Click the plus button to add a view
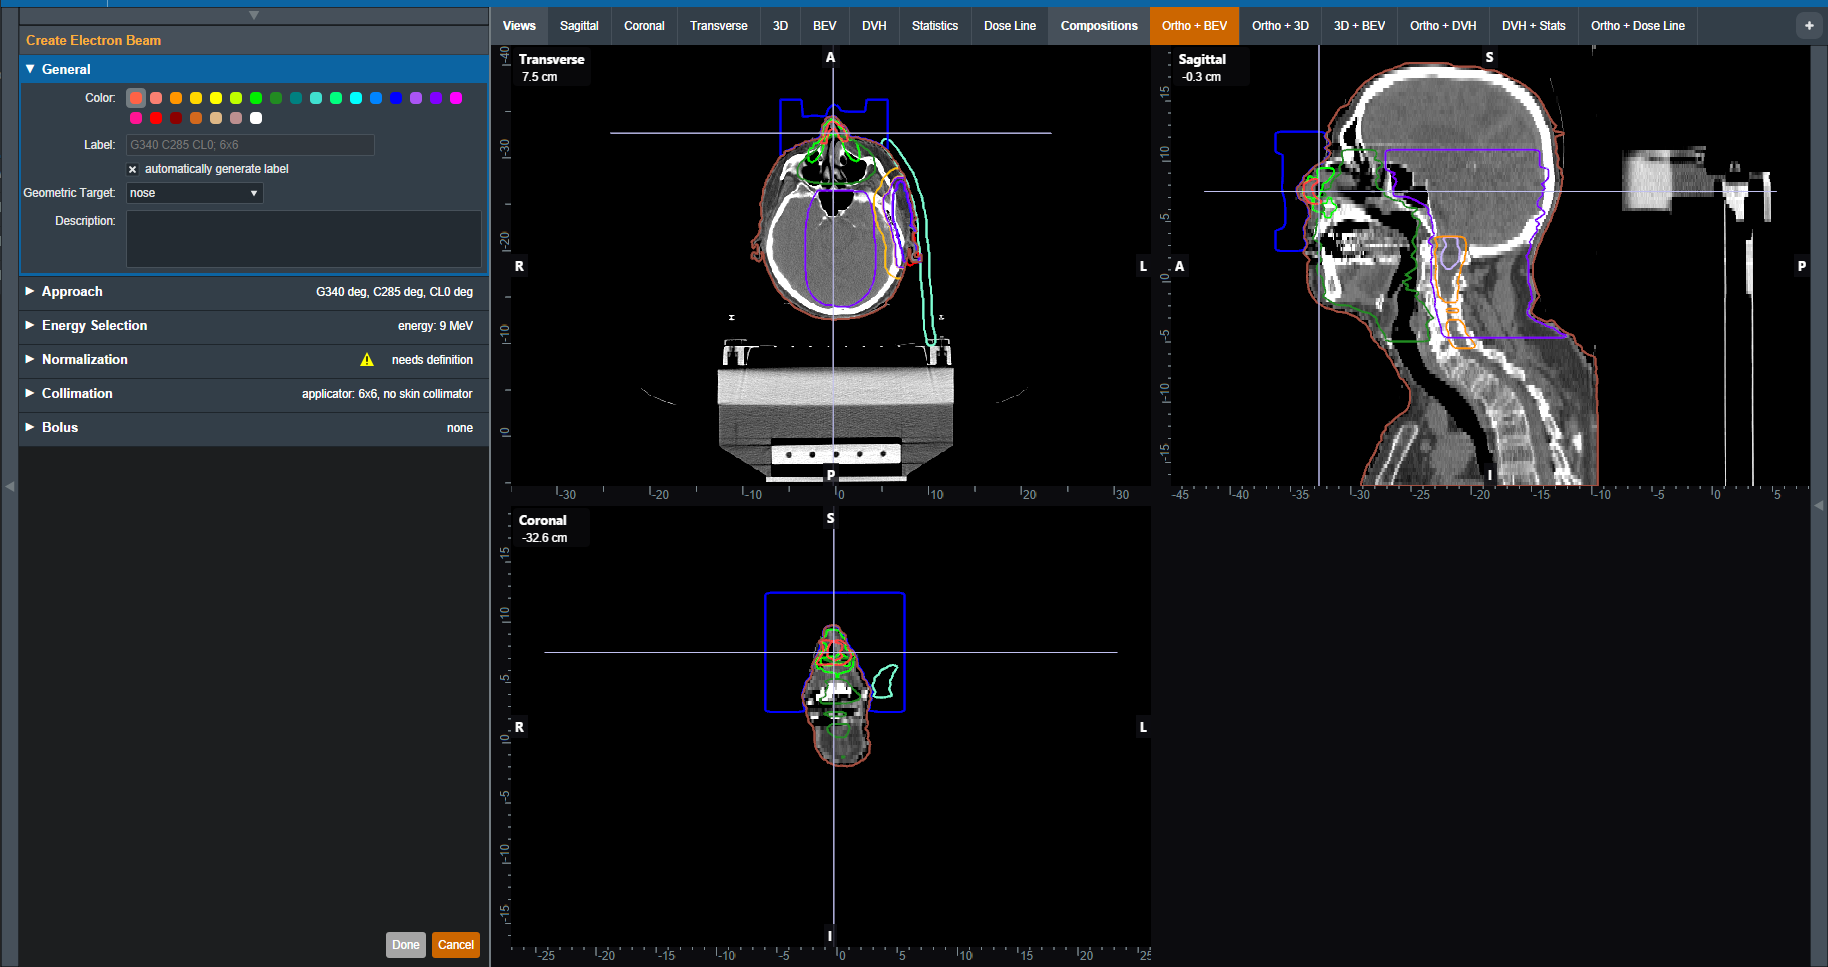The height and width of the screenshot is (967, 1828). pyautogui.click(x=1808, y=26)
